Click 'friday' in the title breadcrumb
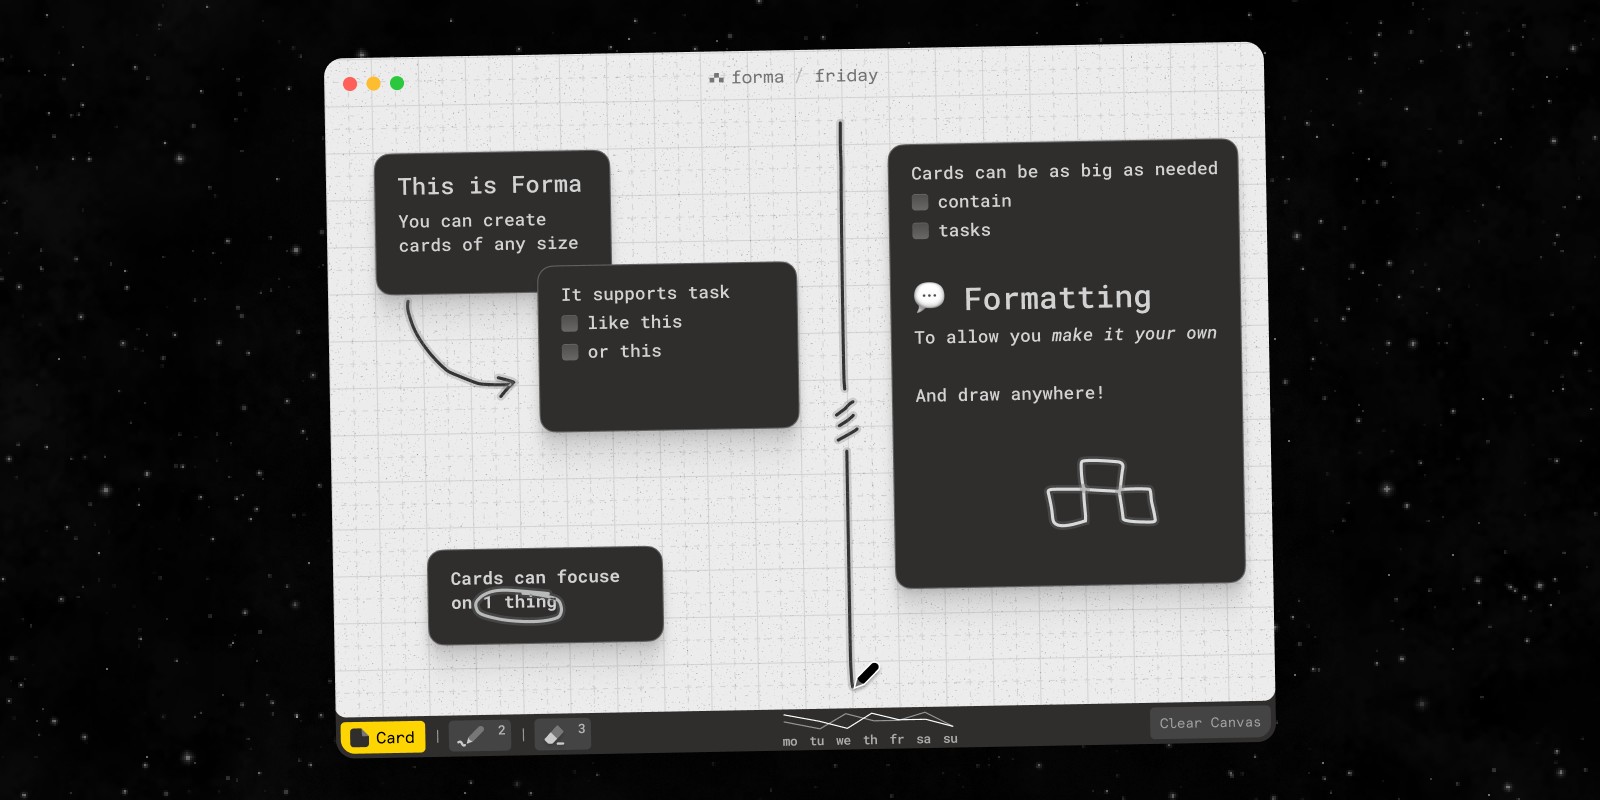 tap(846, 75)
